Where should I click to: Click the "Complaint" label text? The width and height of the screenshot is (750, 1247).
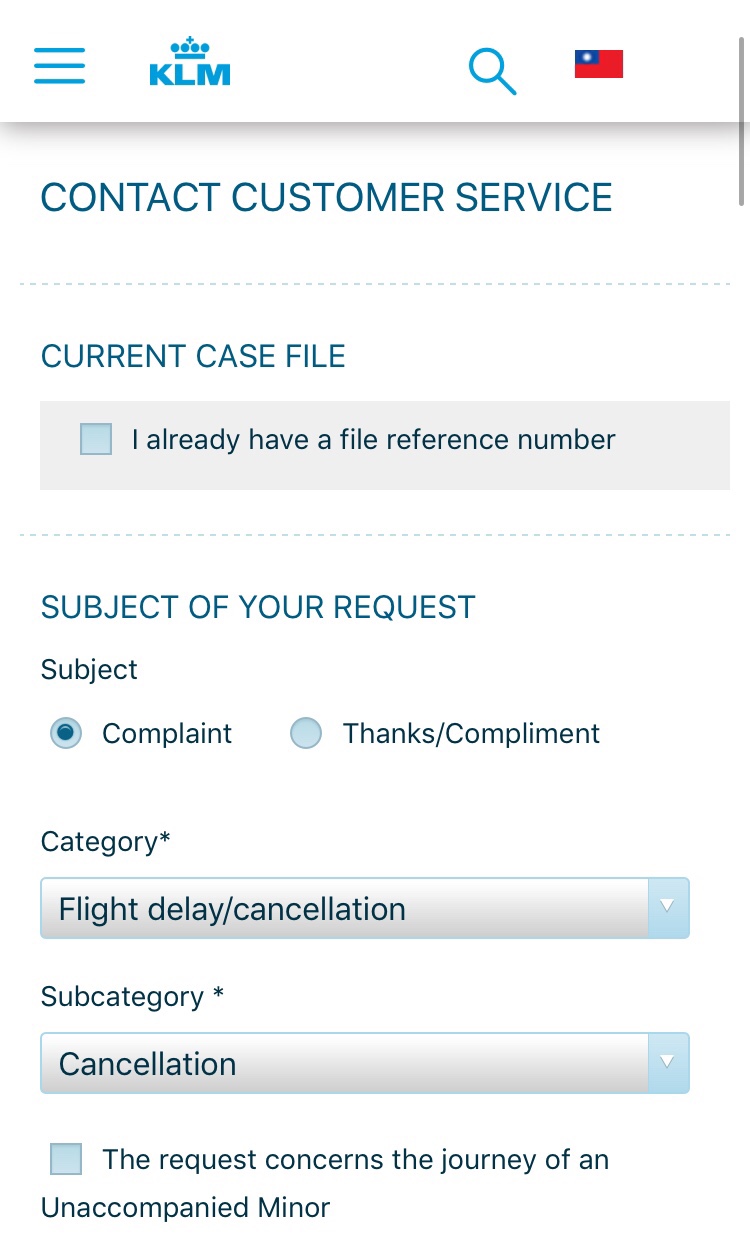point(167,734)
